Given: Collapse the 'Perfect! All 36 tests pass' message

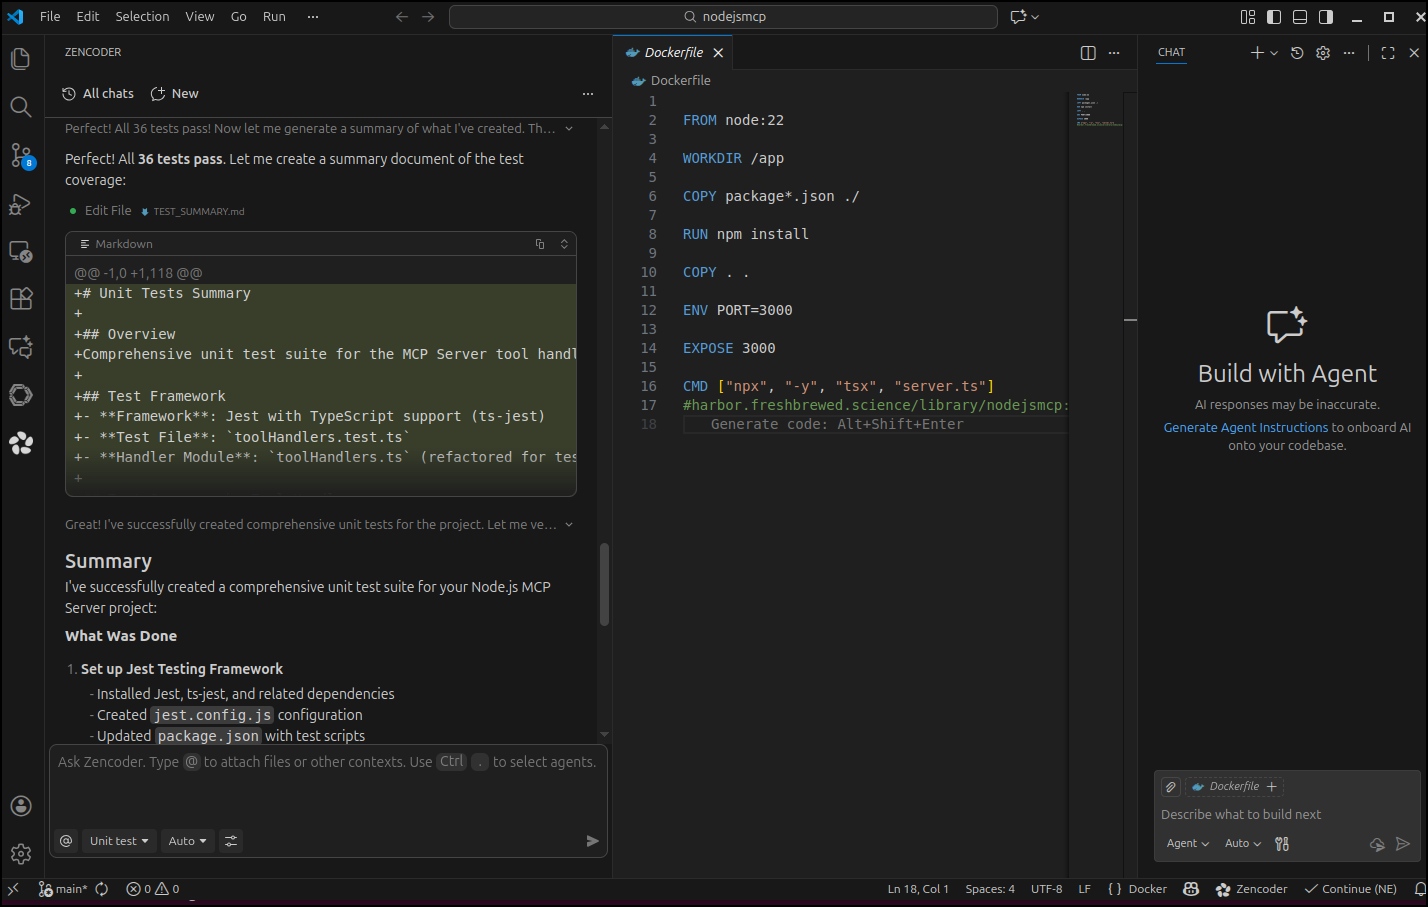Looking at the screenshot, I should coord(568,128).
